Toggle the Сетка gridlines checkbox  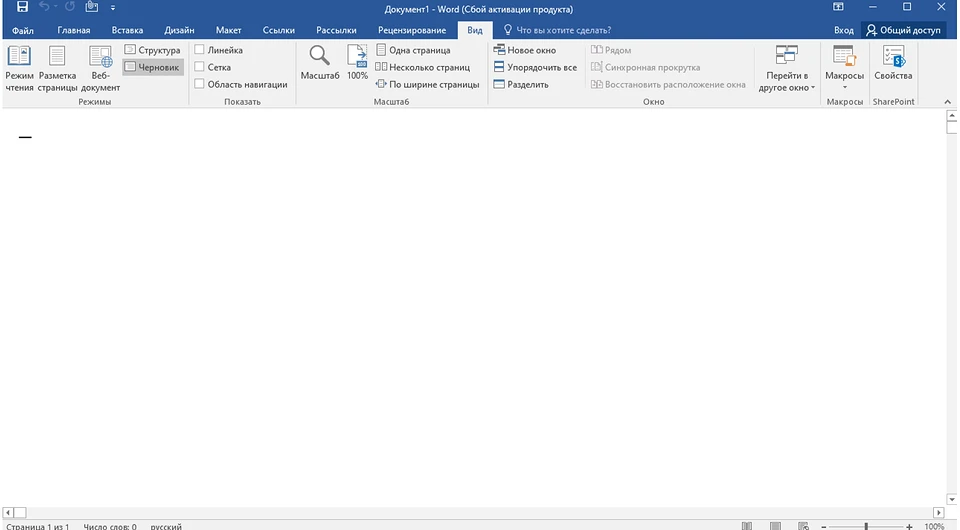tap(200, 67)
